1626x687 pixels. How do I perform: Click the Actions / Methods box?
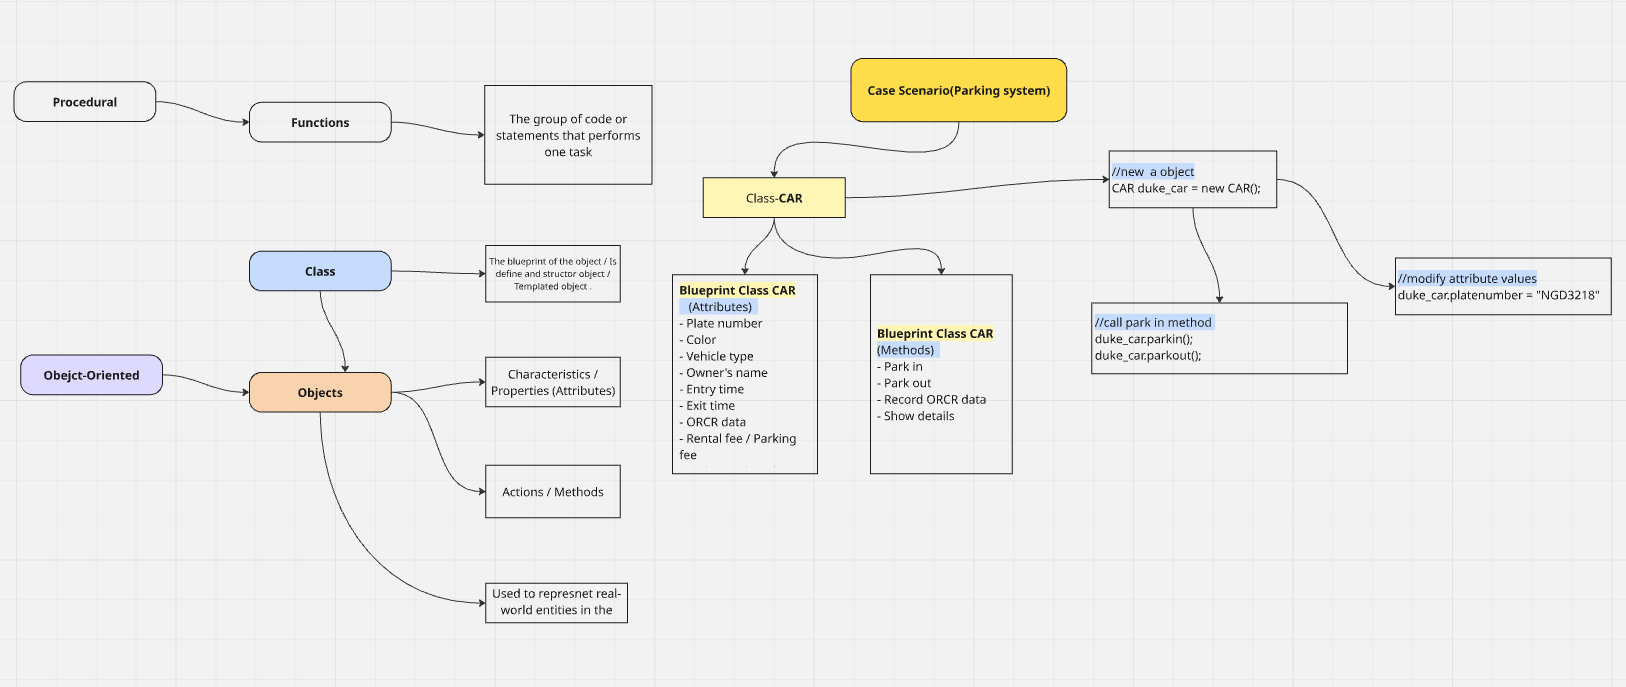553,491
